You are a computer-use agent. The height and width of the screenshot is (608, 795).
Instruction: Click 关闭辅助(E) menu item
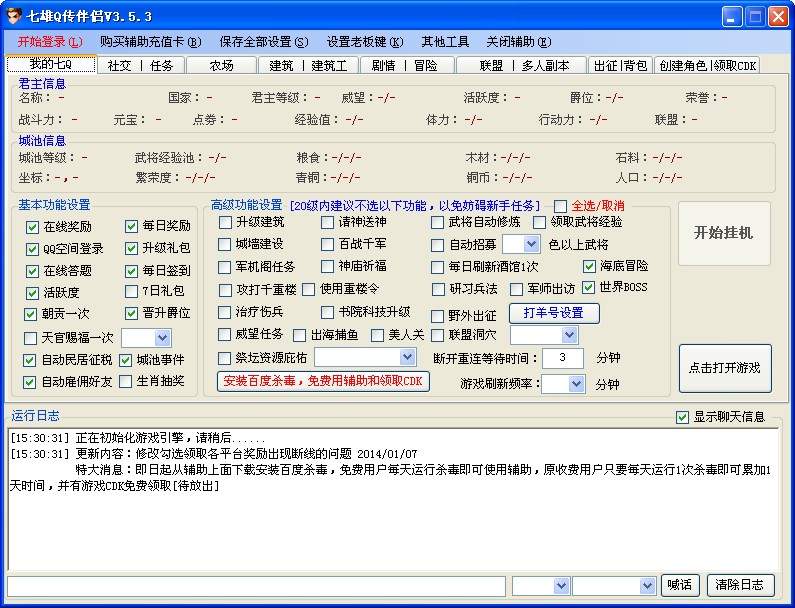(519, 42)
